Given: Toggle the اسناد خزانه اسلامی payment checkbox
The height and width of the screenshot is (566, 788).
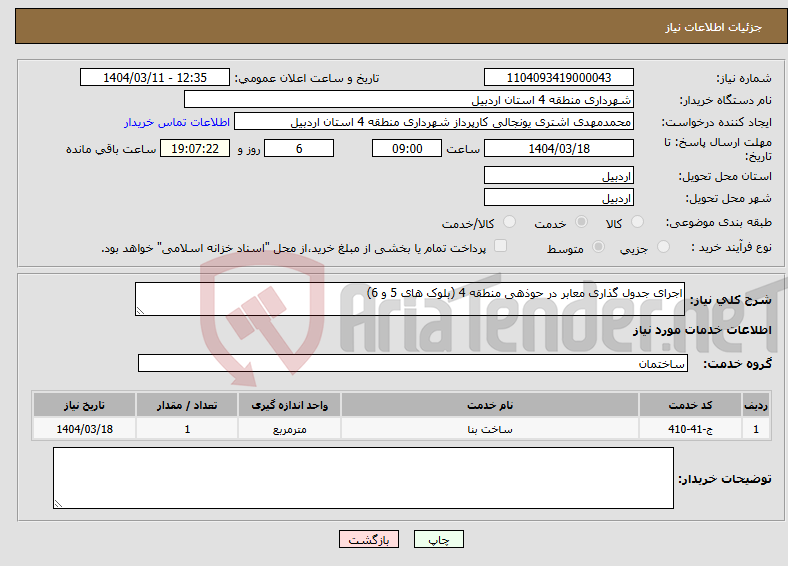Looking at the screenshot, I should coord(501,246).
